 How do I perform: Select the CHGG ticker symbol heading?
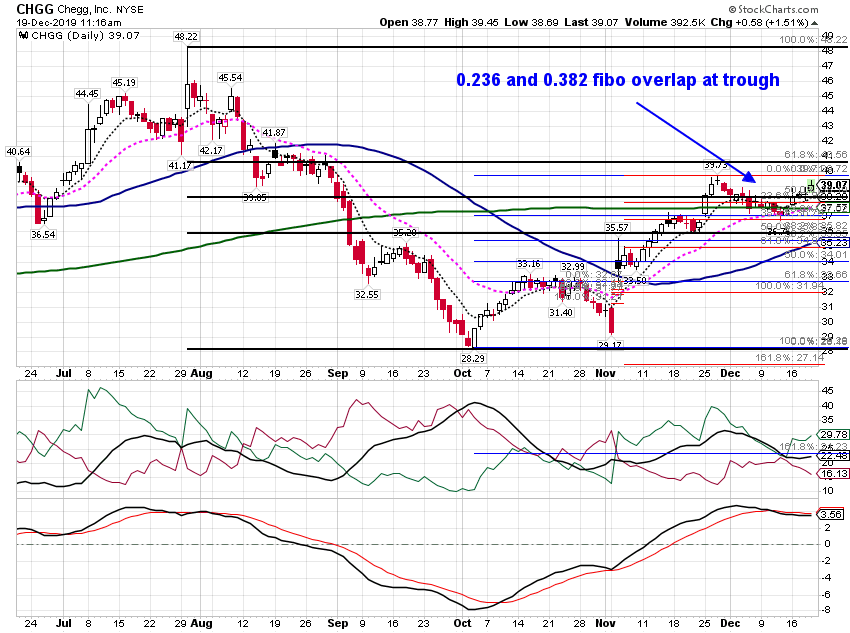coord(35,9)
